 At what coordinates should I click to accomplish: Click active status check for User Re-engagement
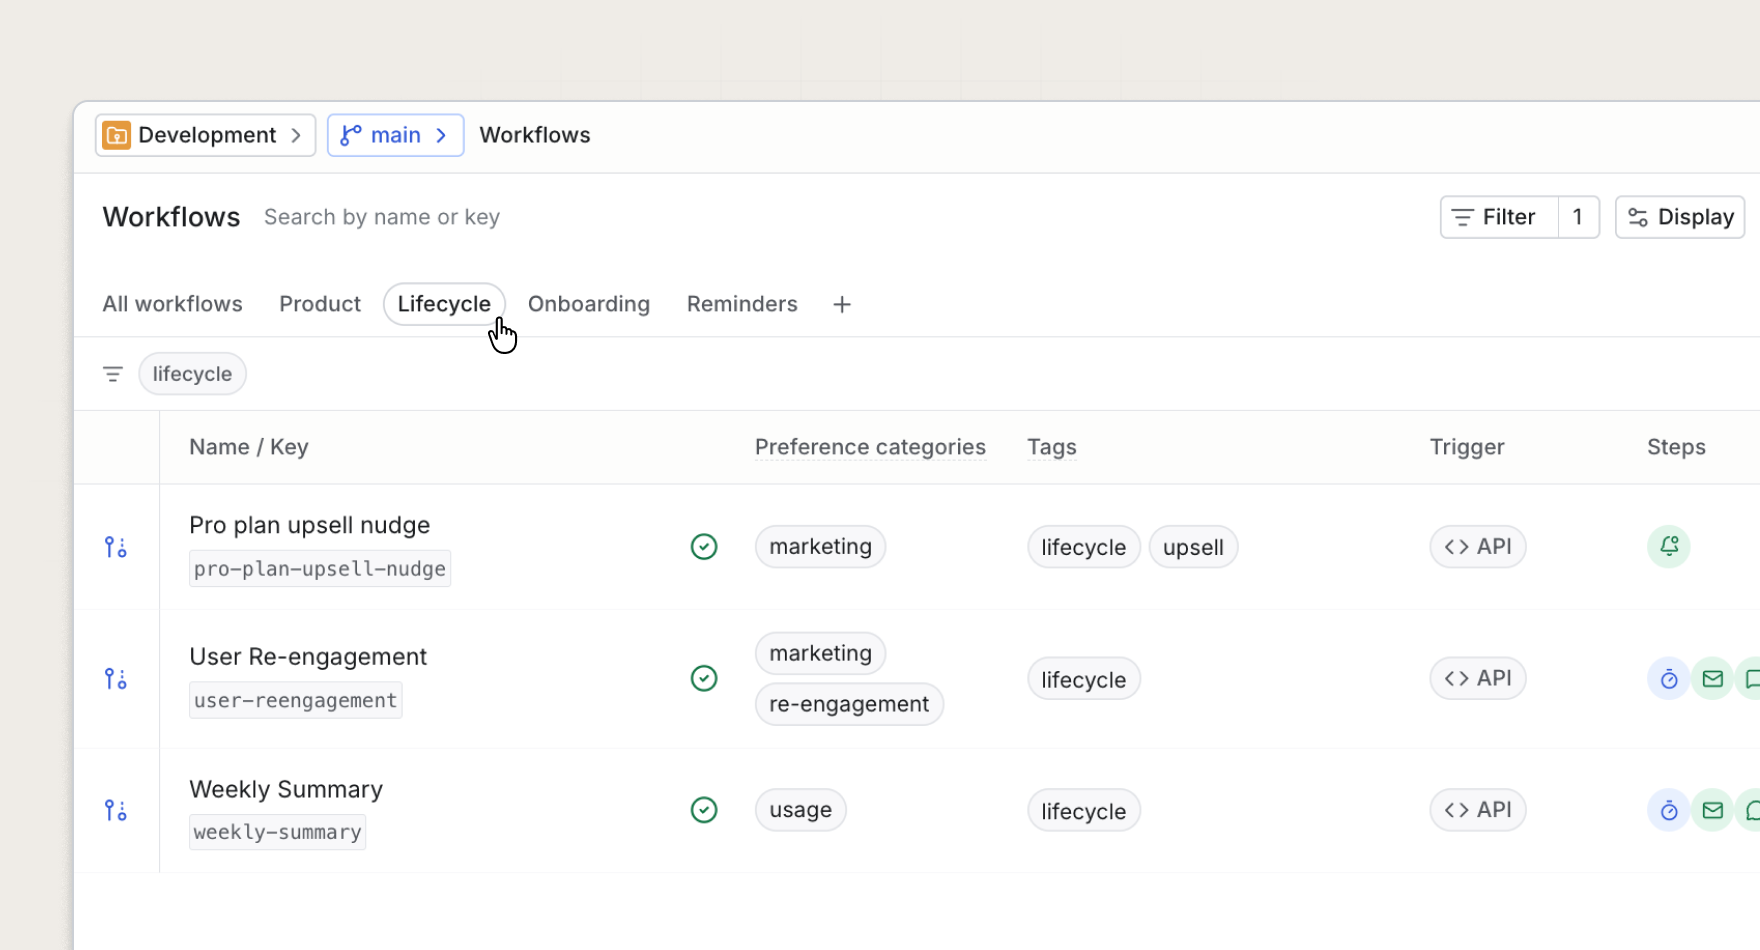coord(704,679)
